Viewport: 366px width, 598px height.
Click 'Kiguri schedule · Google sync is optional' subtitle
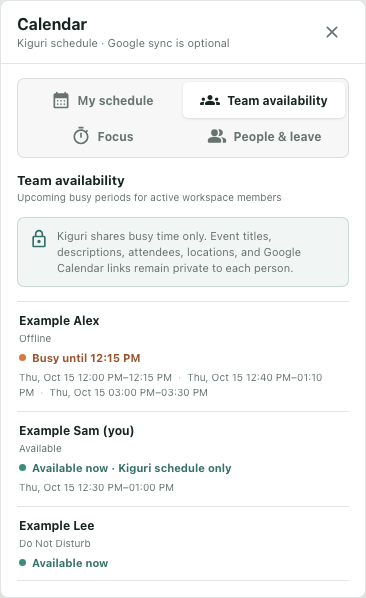tap(124, 43)
